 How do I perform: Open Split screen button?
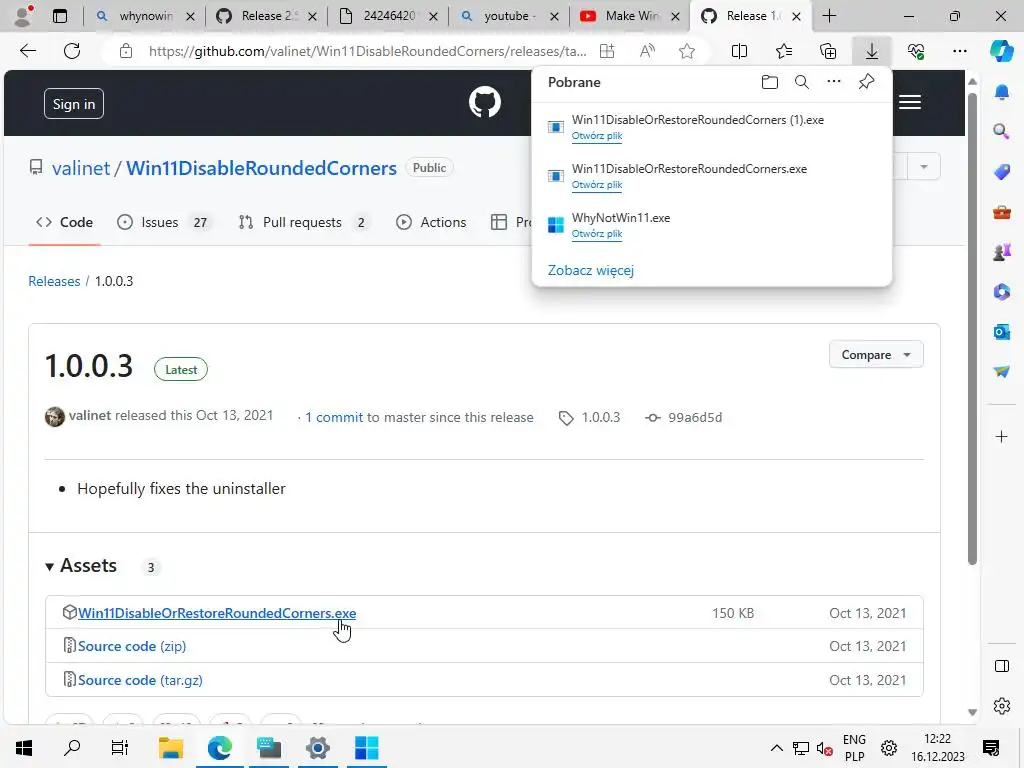pyautogui.click(x=739, y=51)
